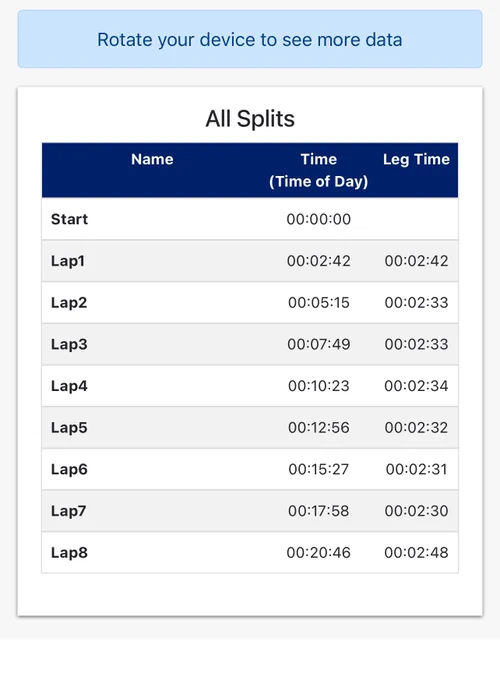500x680 pixels.
Task: Select the Name column header
Action: point(152,159)
